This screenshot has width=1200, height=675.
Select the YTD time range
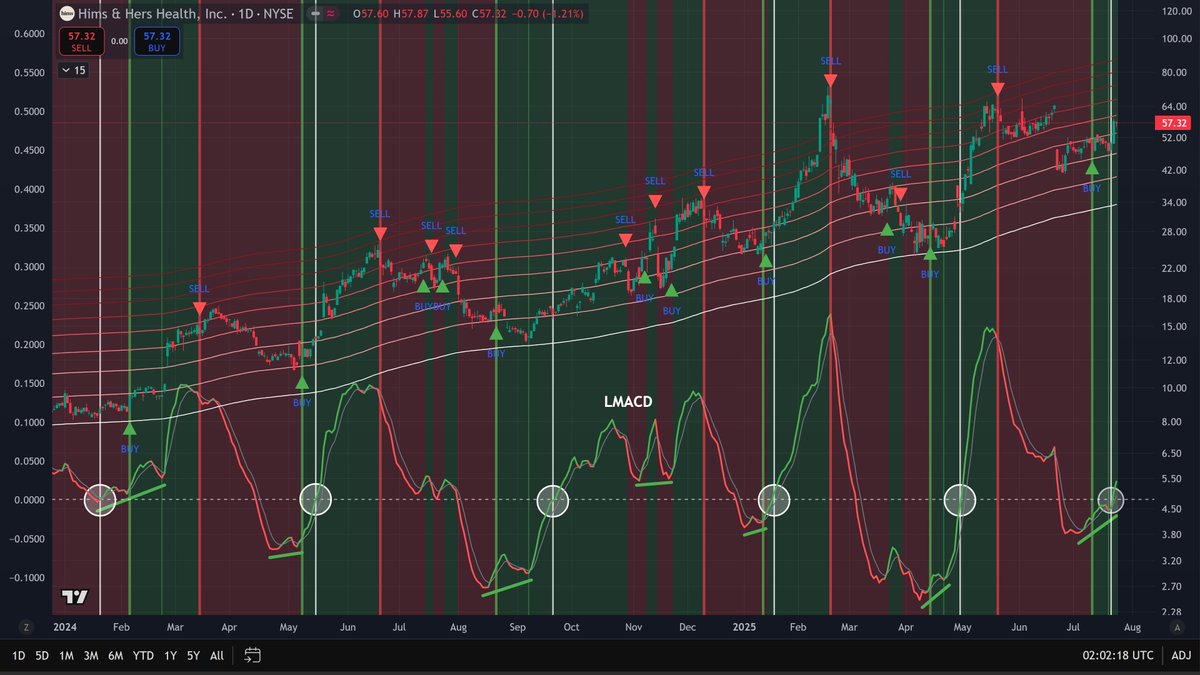143,656
